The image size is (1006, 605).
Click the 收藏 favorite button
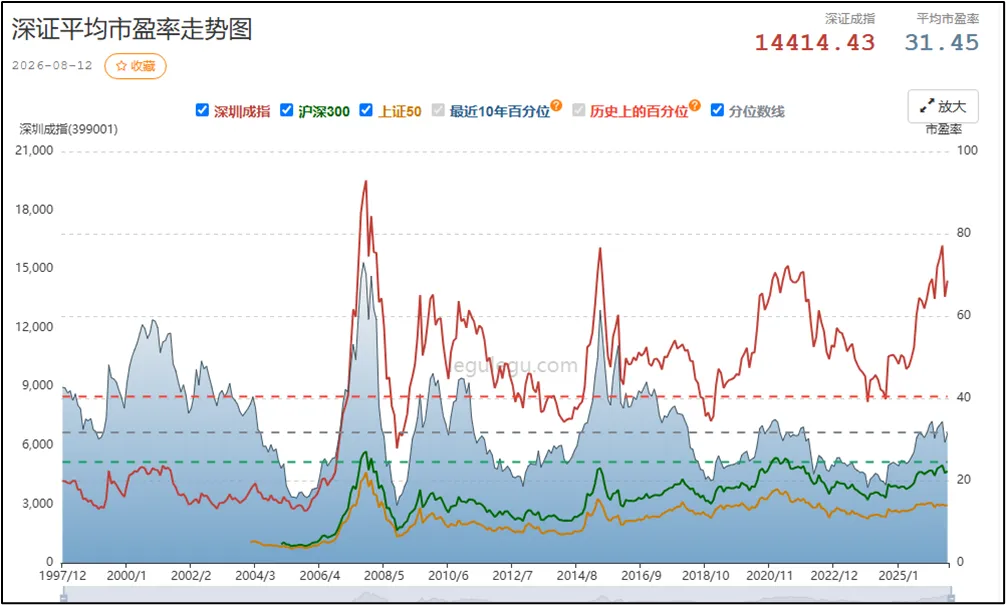[135, 66]
